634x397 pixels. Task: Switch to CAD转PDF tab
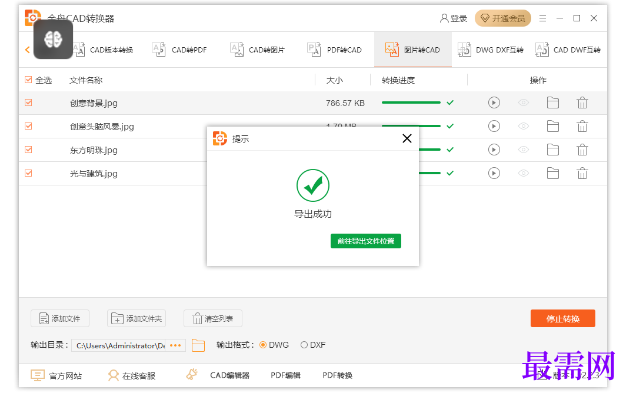click(x=180, y=50)
